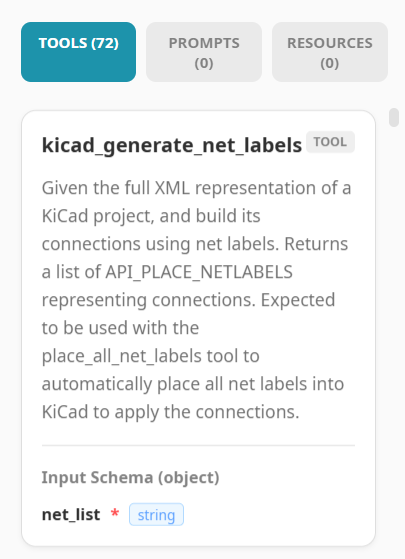The height and width of the screenshot is (559, 405).
Task: Click the blue string type badge
Action: point(156,514)
